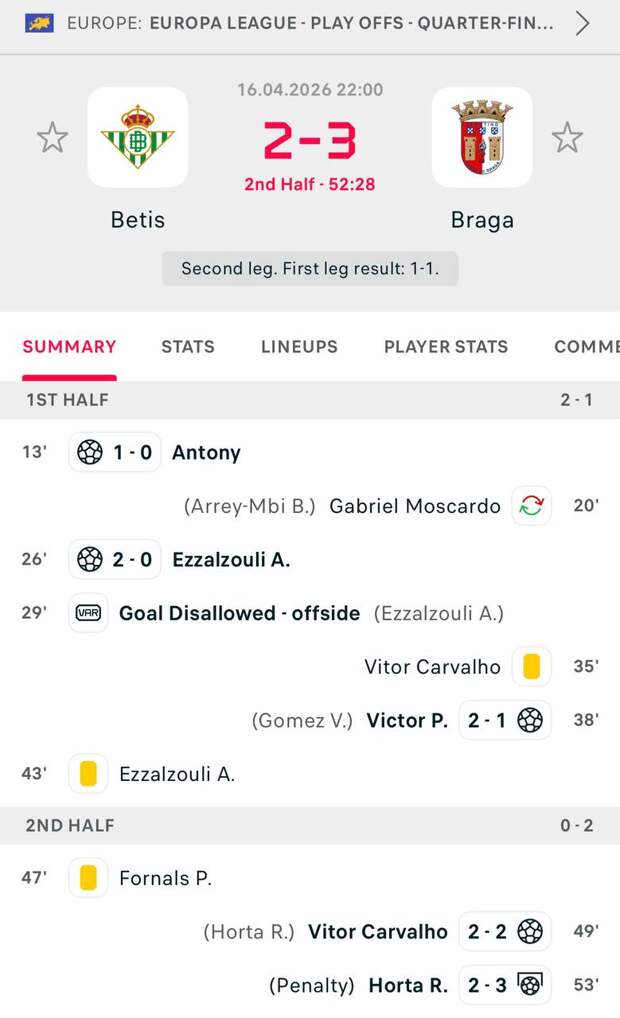Tap Fornals P. yellow card icon
Image resolution: width=620 pixels, height=1018 pixels.
[x=88, y=878]
